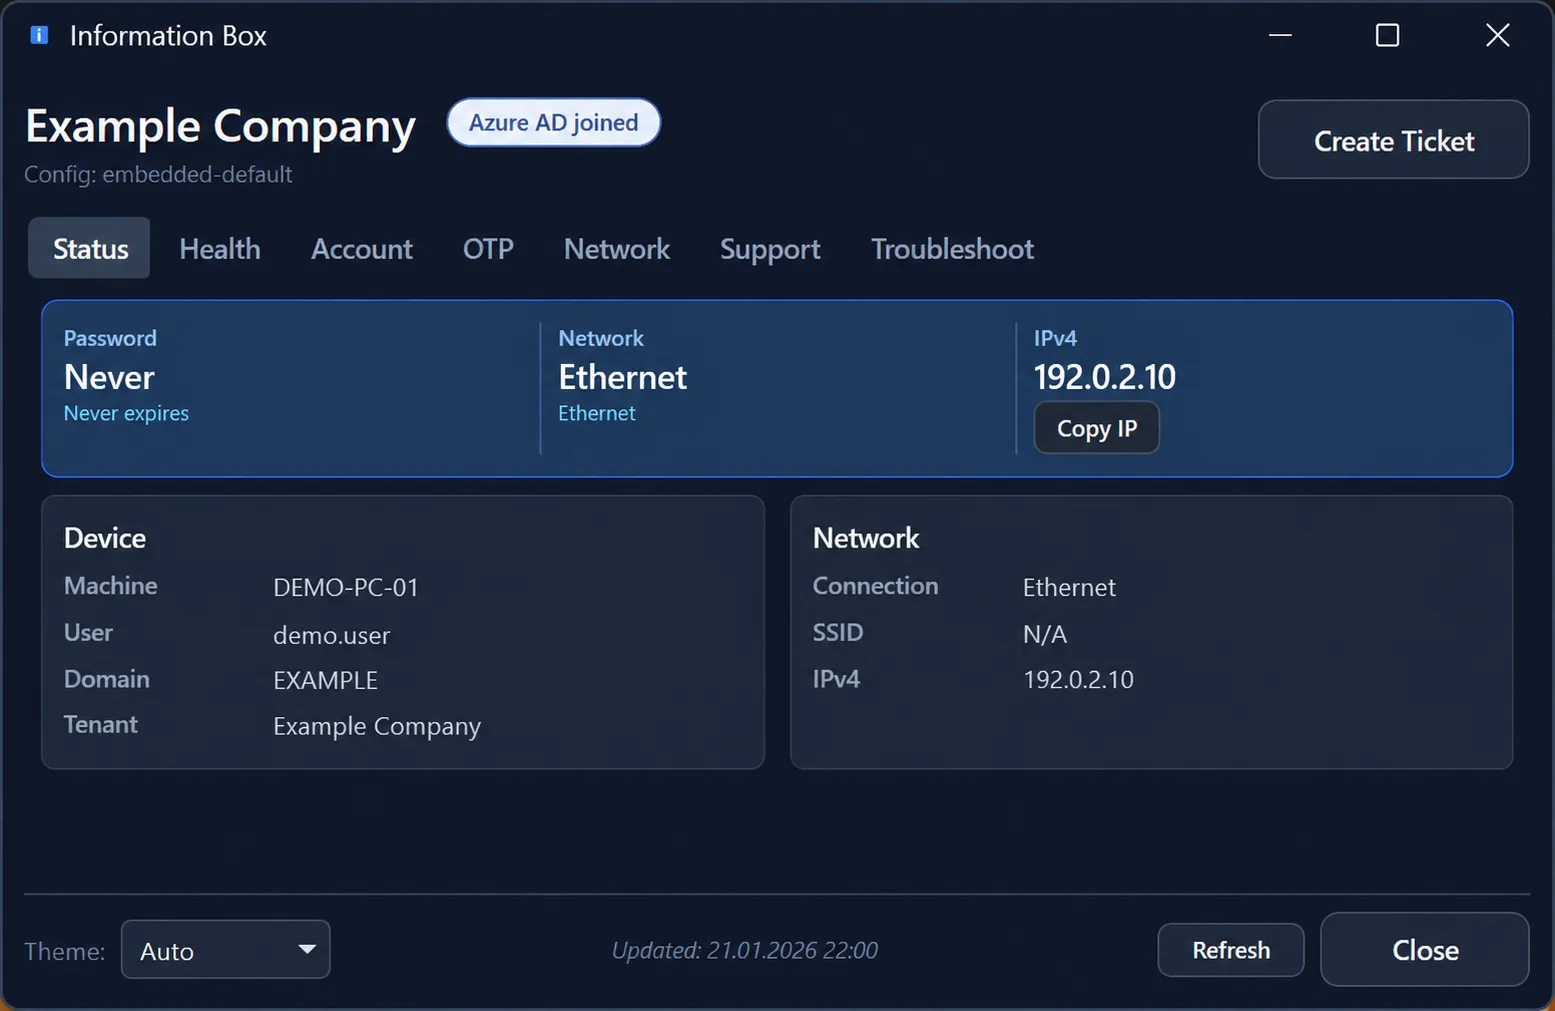Go to the Account tab
This screenshot has width=1555, height=1011.
(362, 248)
